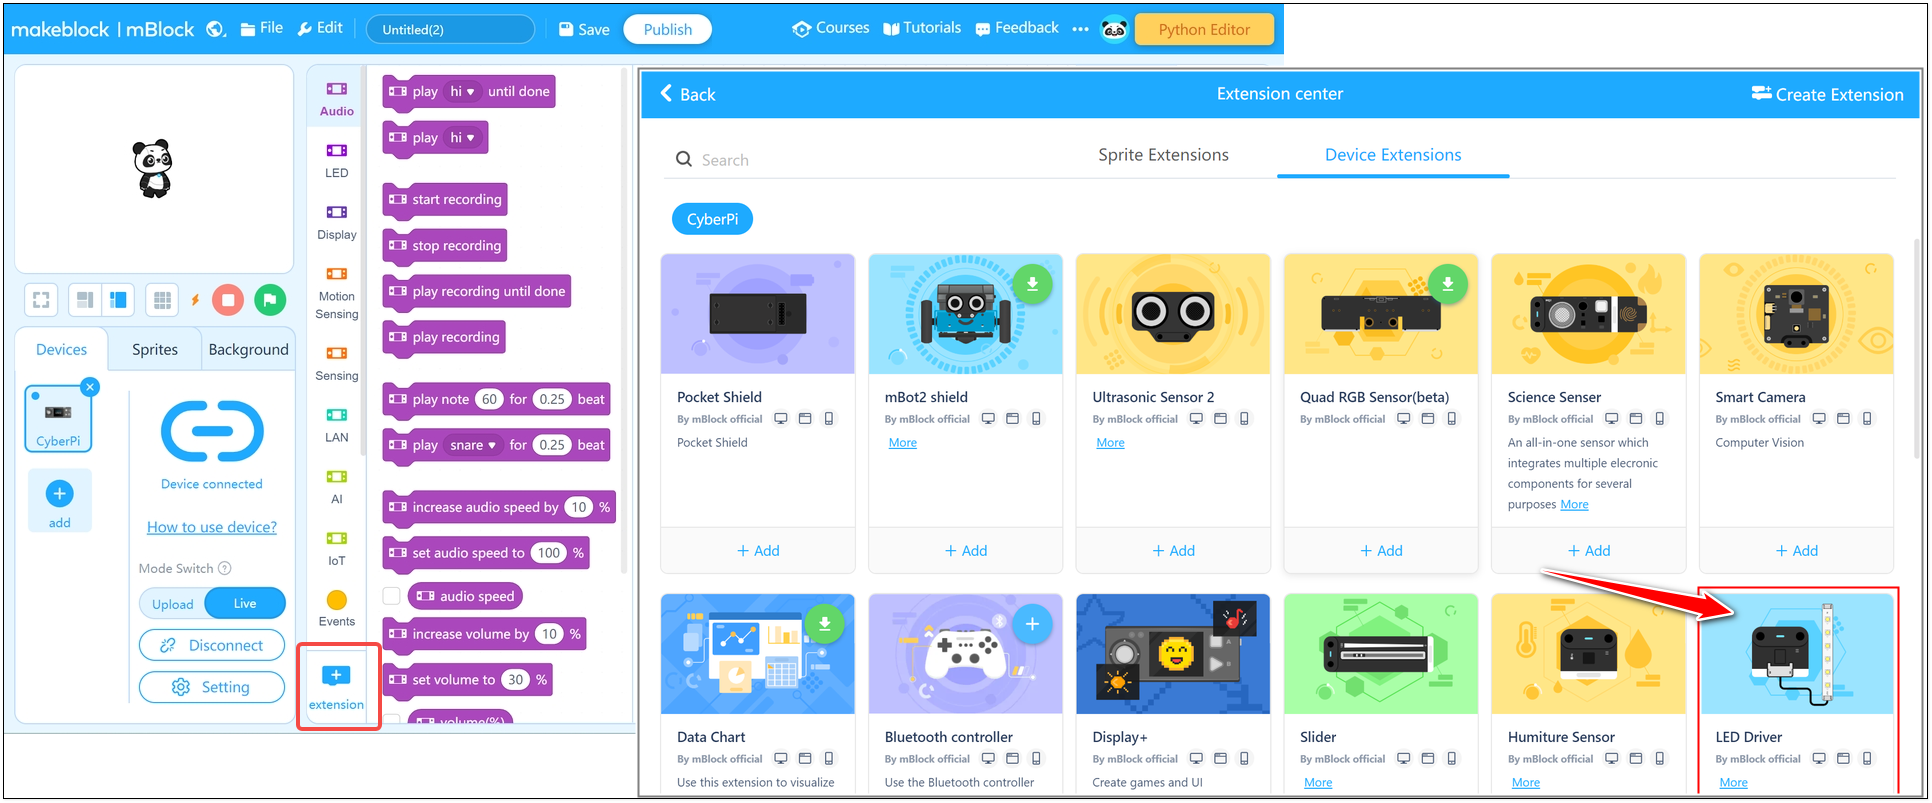Click mBot2 shield download icon
The height and width of the screenshot is (803, 1932).
point(1032,284)
